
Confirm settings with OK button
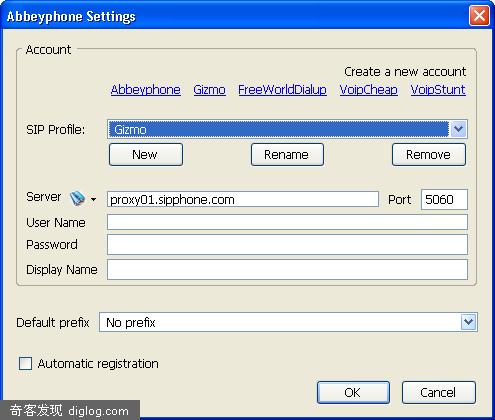click(353, 392)
